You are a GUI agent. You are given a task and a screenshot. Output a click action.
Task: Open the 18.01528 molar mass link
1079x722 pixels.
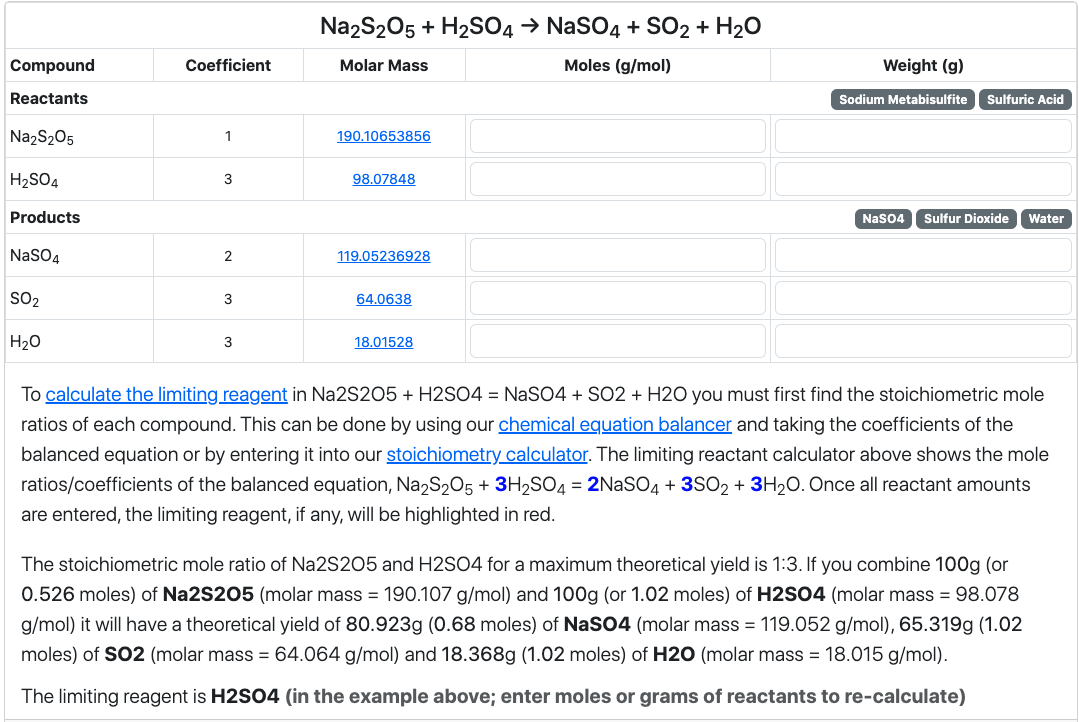coord(384,342)
